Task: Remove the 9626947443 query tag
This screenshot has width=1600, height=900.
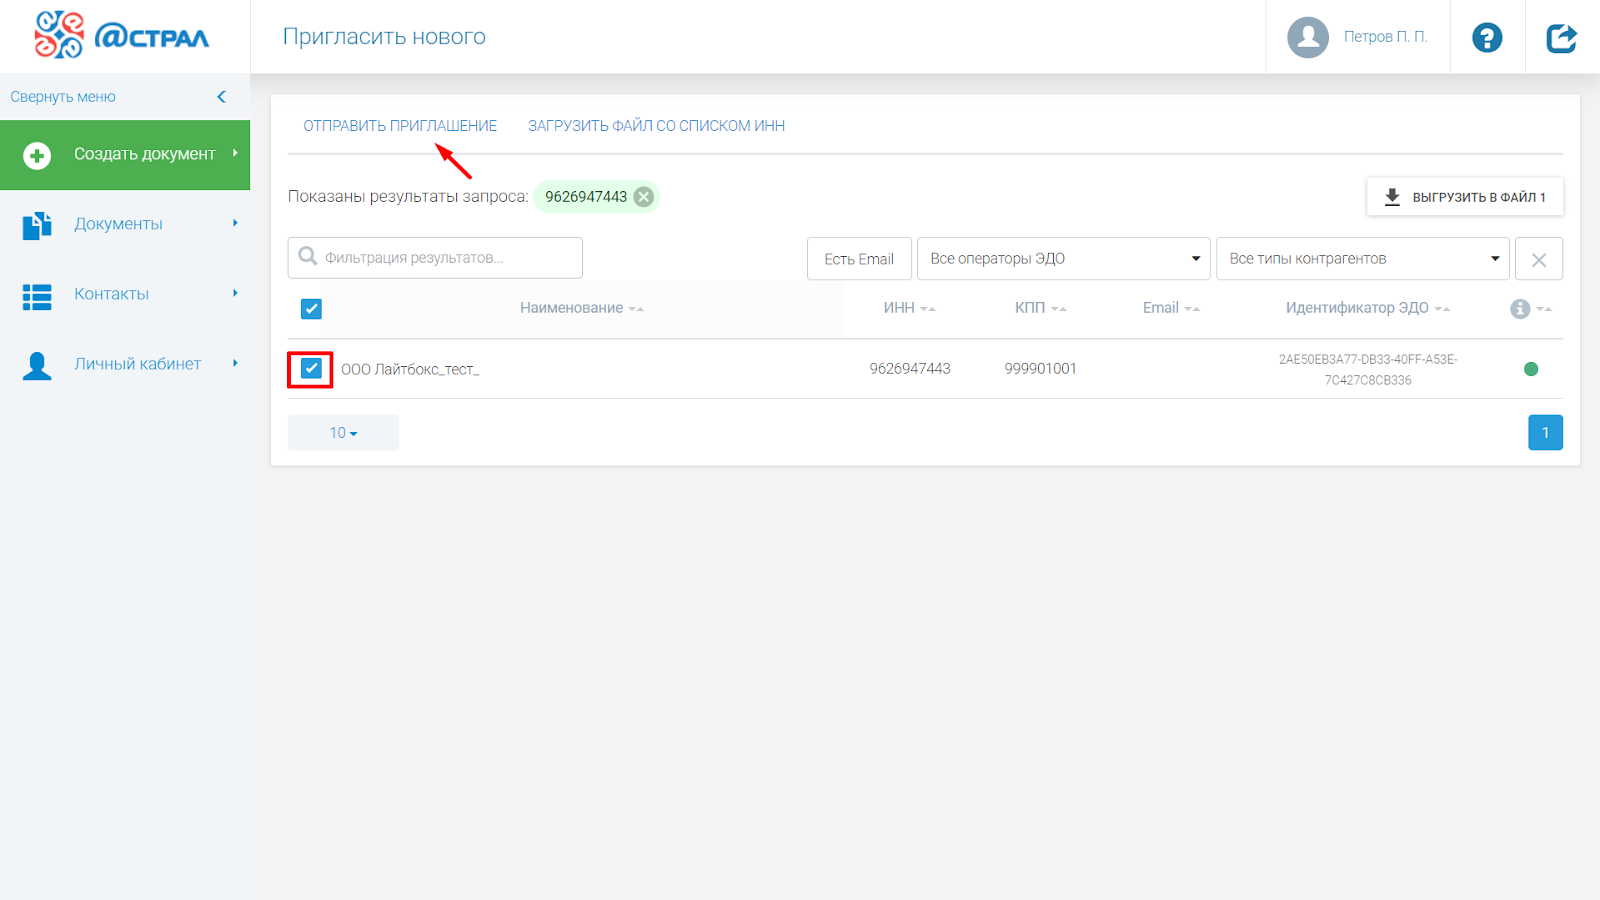Action: [x=644, y=197]
